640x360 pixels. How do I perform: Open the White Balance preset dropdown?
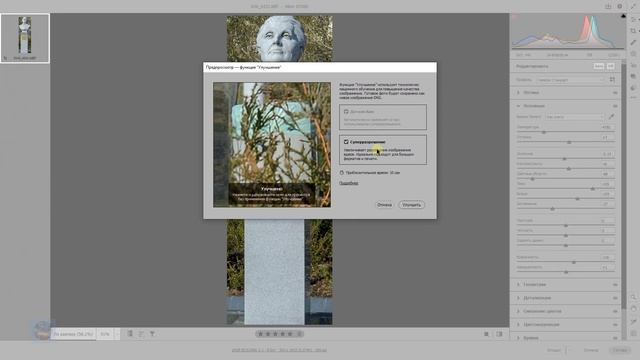tap(574, 117)
